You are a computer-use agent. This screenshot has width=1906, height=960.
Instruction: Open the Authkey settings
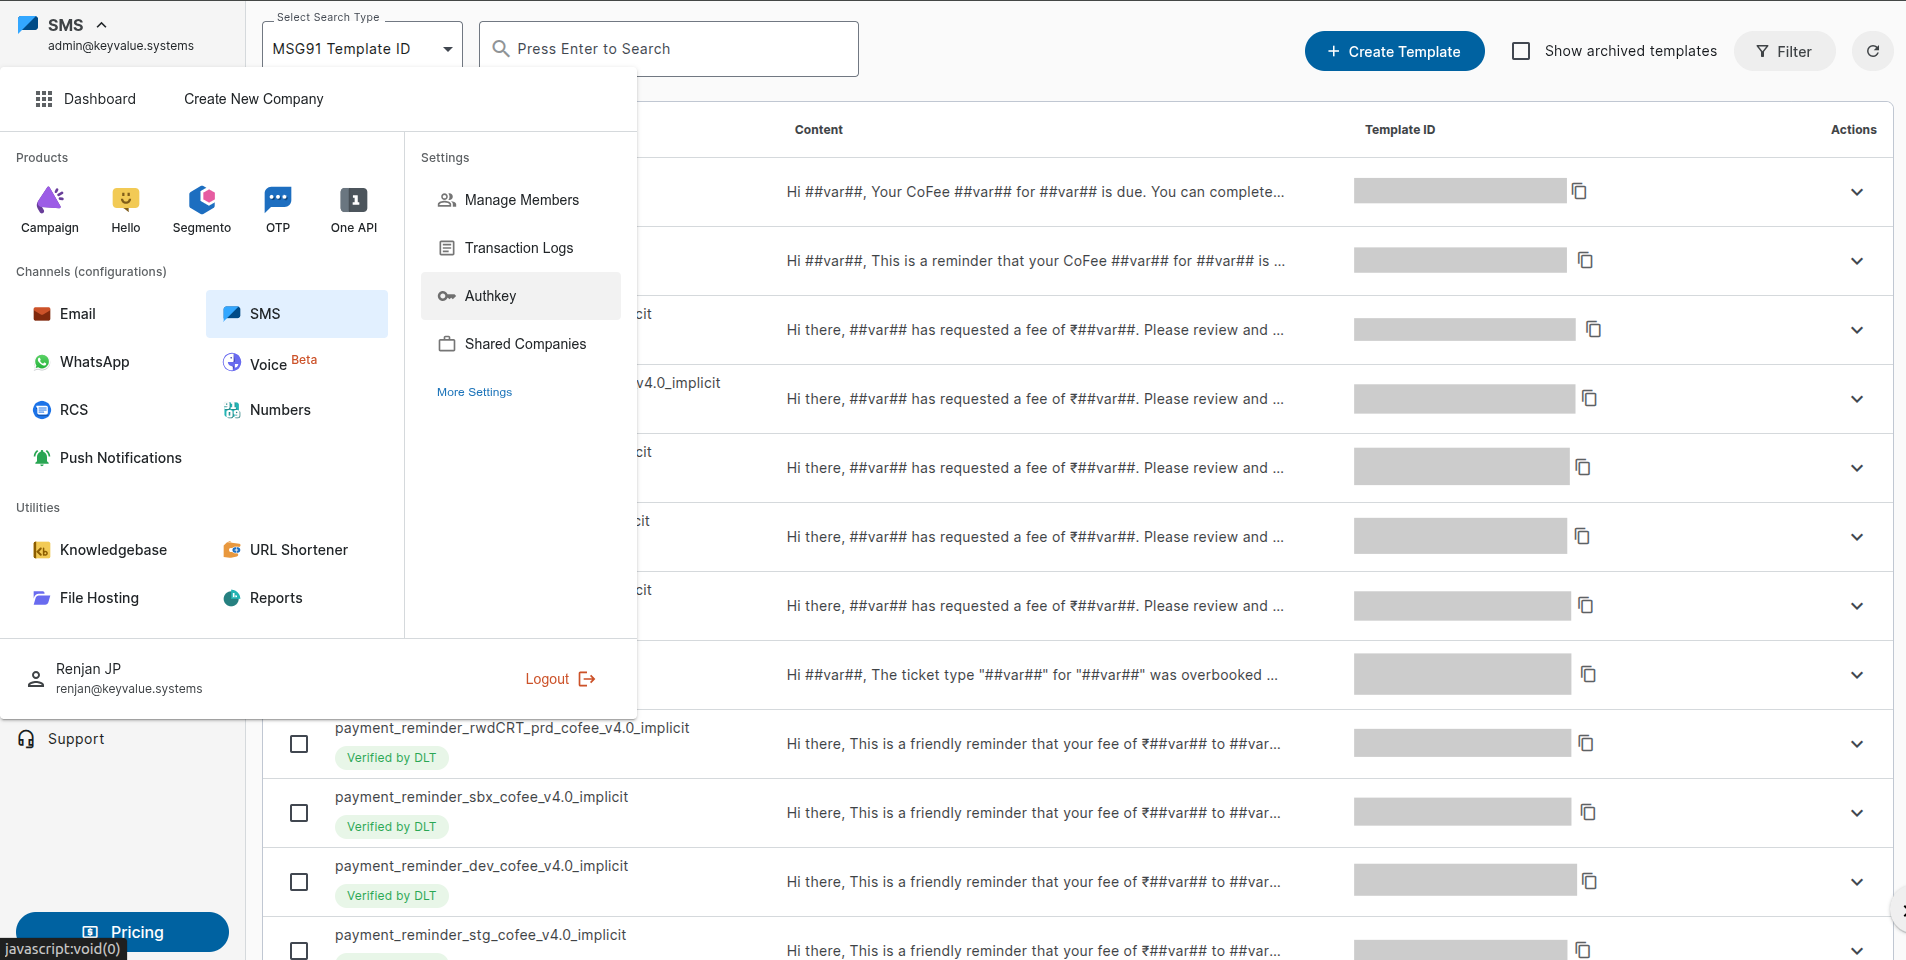521,296
